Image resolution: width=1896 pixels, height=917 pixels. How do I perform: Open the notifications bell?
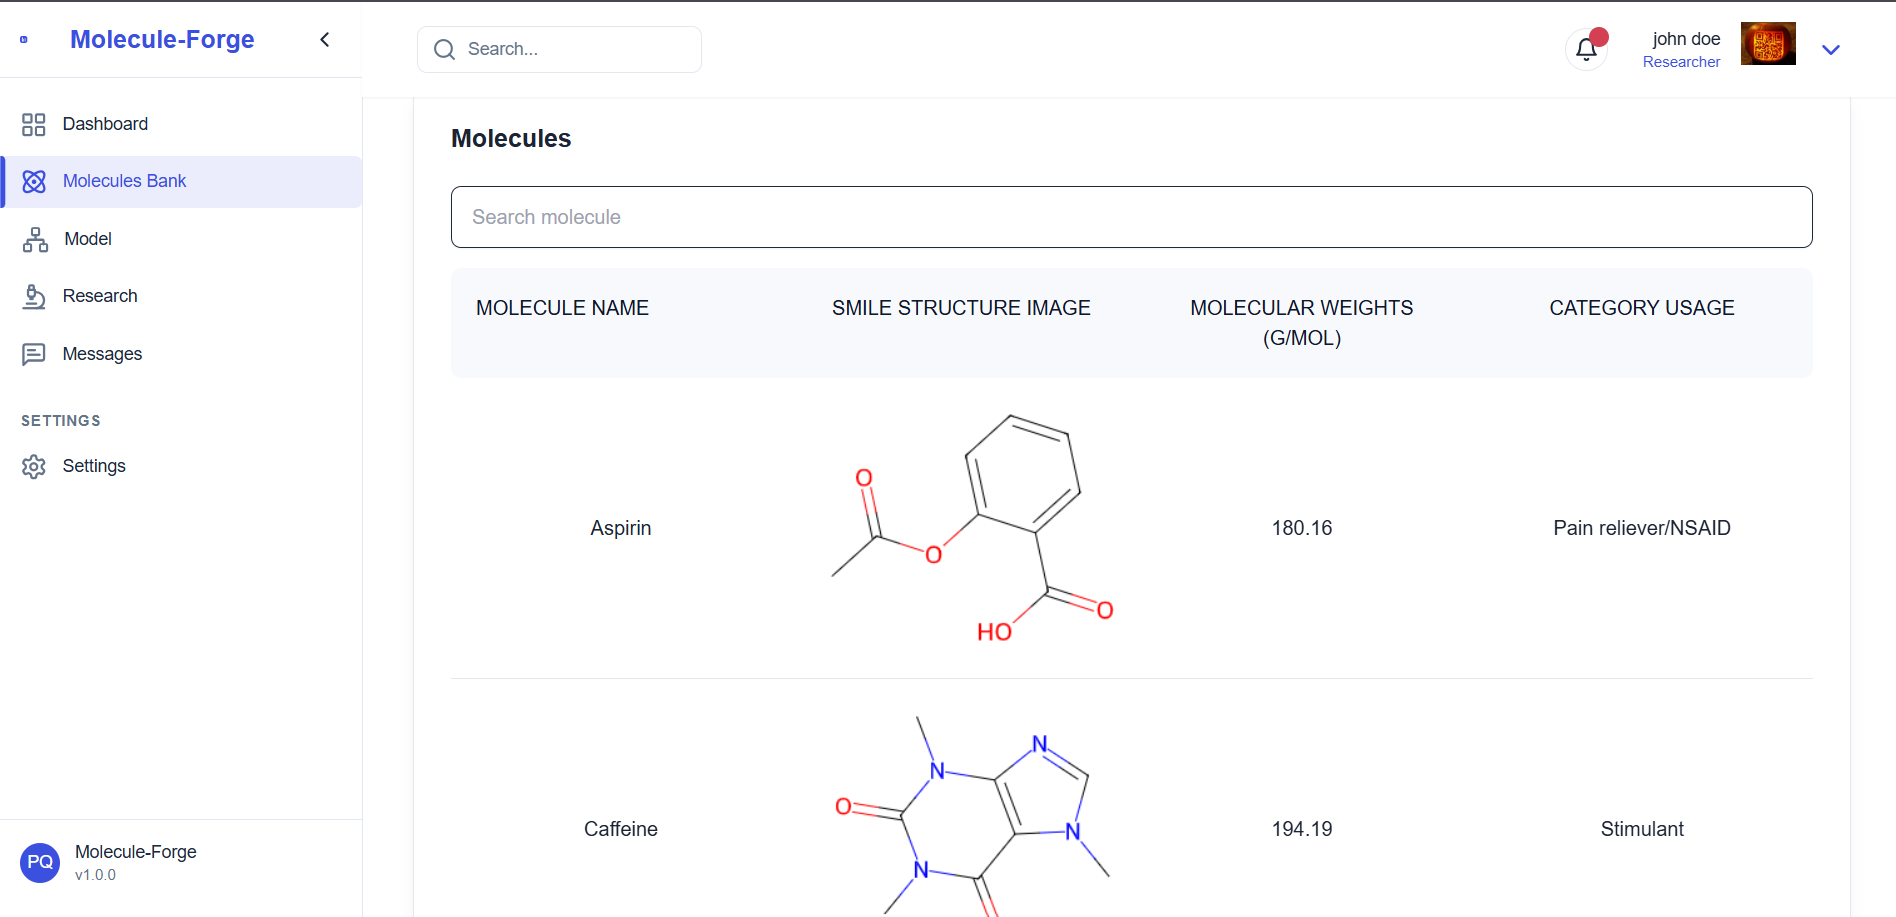[x=1586, y=49]
